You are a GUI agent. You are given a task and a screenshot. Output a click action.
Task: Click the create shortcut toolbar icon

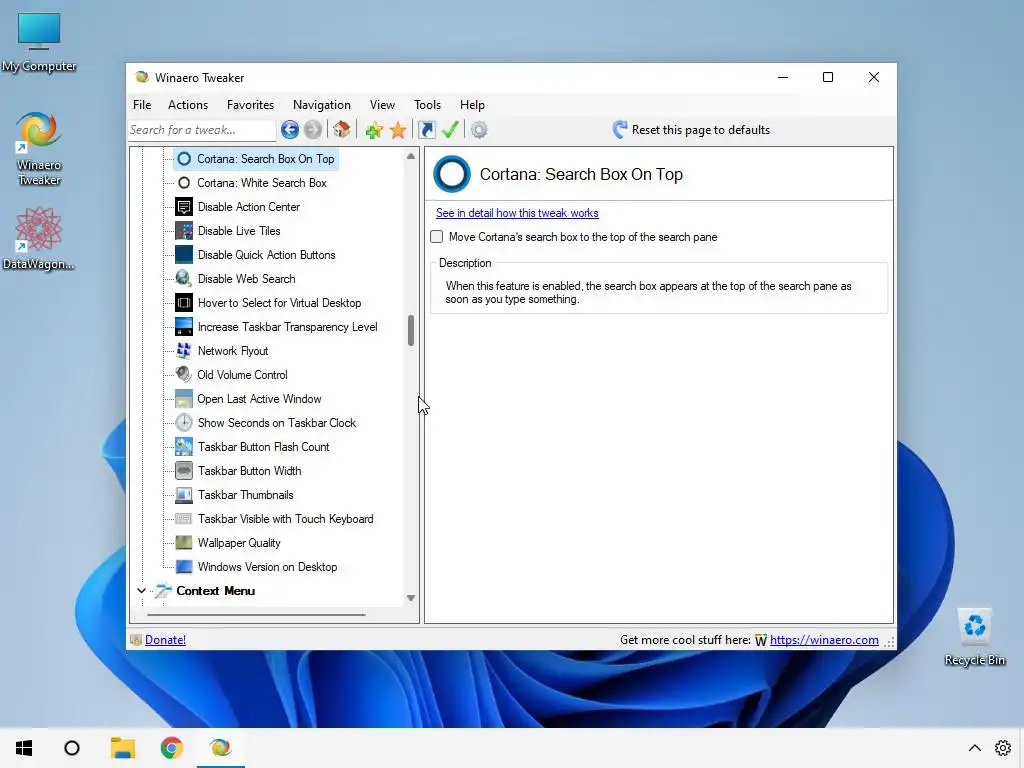[426, 130]
